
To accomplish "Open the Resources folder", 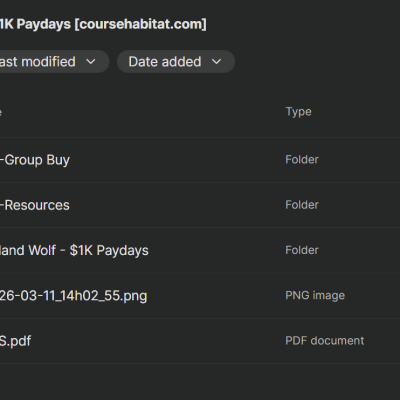I will pyautogui.click(x=35, y=205).
